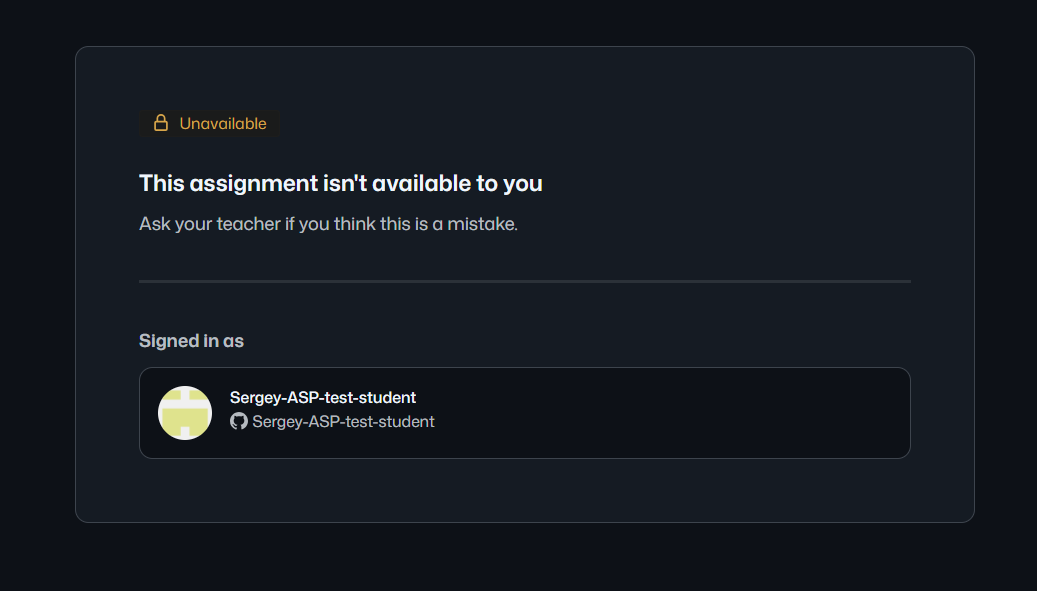The width and height of the screenshot is (1037, 591).
Task: Click the Ask your teacher message
Action: (328, 224)
